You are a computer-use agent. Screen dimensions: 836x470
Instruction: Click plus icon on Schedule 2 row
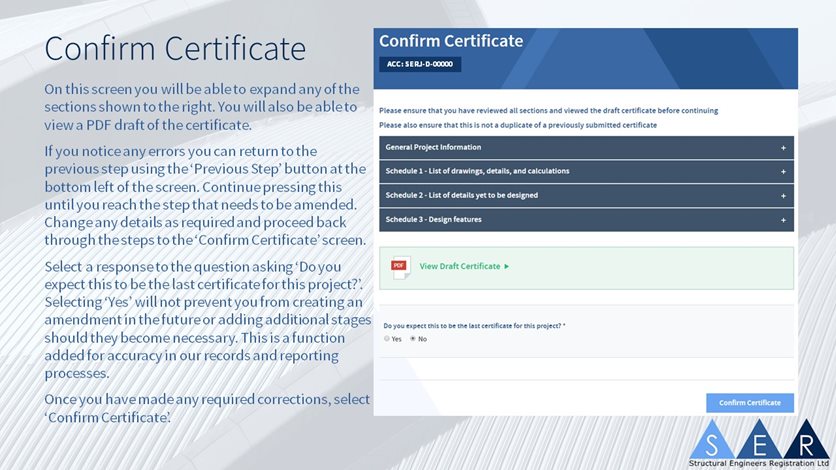click(783, 196)
